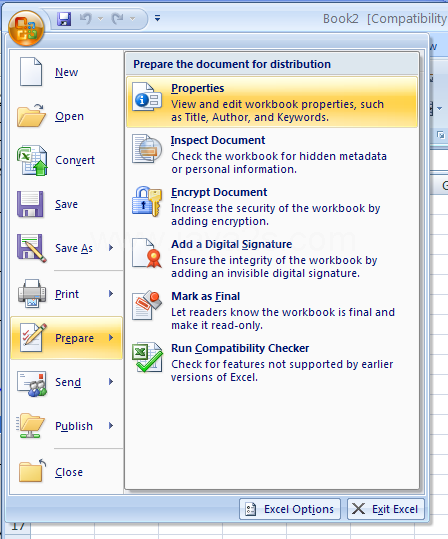Open the Redo history dropdown arrow
The height and width of the screenshot is (539, 448).
(x=132, y=19)
